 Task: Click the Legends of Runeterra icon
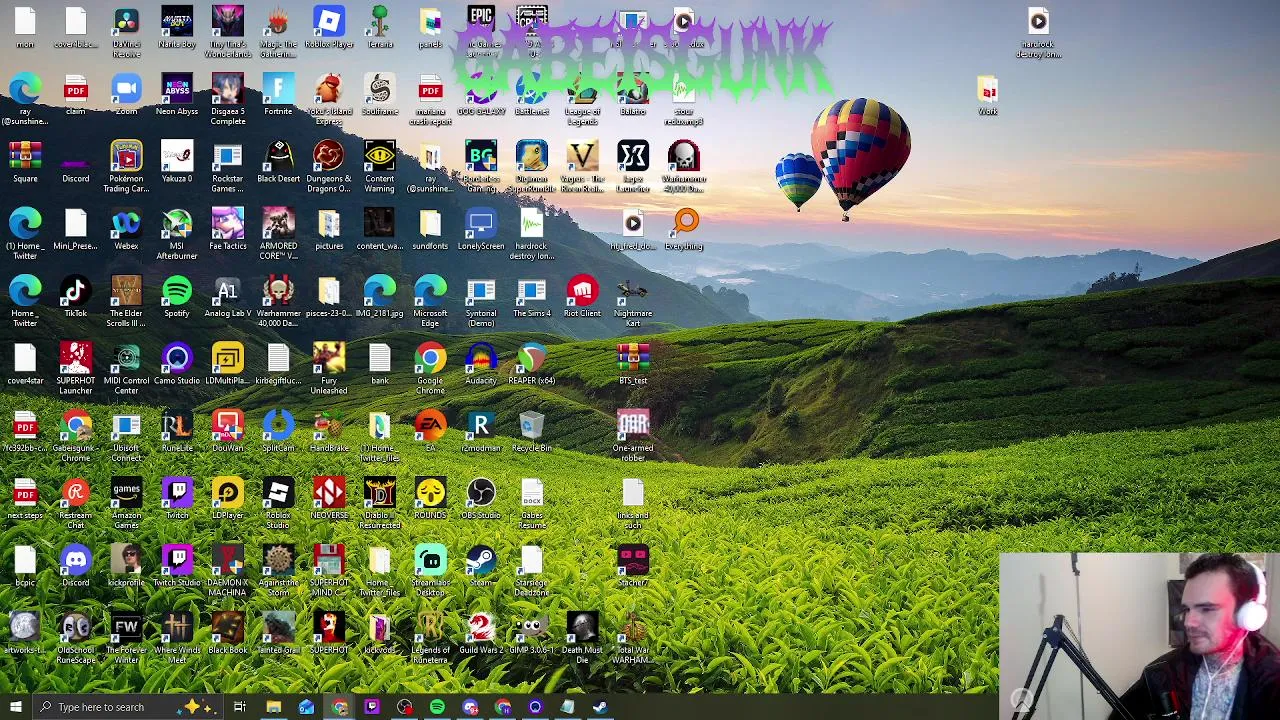(x=430, y=637)
